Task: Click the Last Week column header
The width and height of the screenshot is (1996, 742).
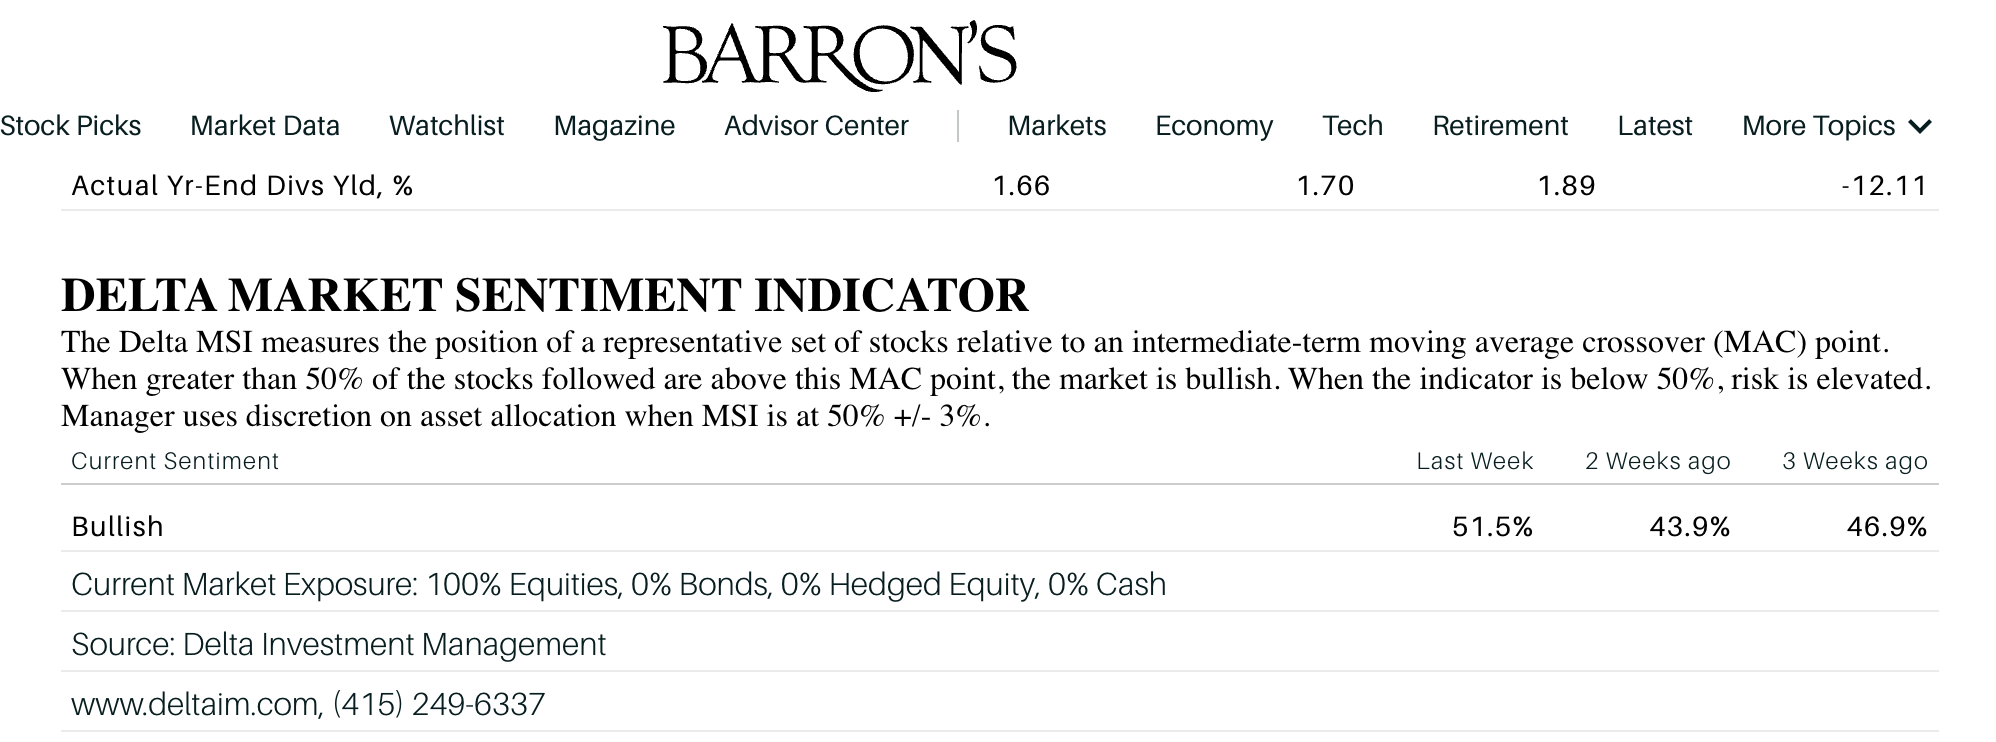Action: pos(1474,461)
